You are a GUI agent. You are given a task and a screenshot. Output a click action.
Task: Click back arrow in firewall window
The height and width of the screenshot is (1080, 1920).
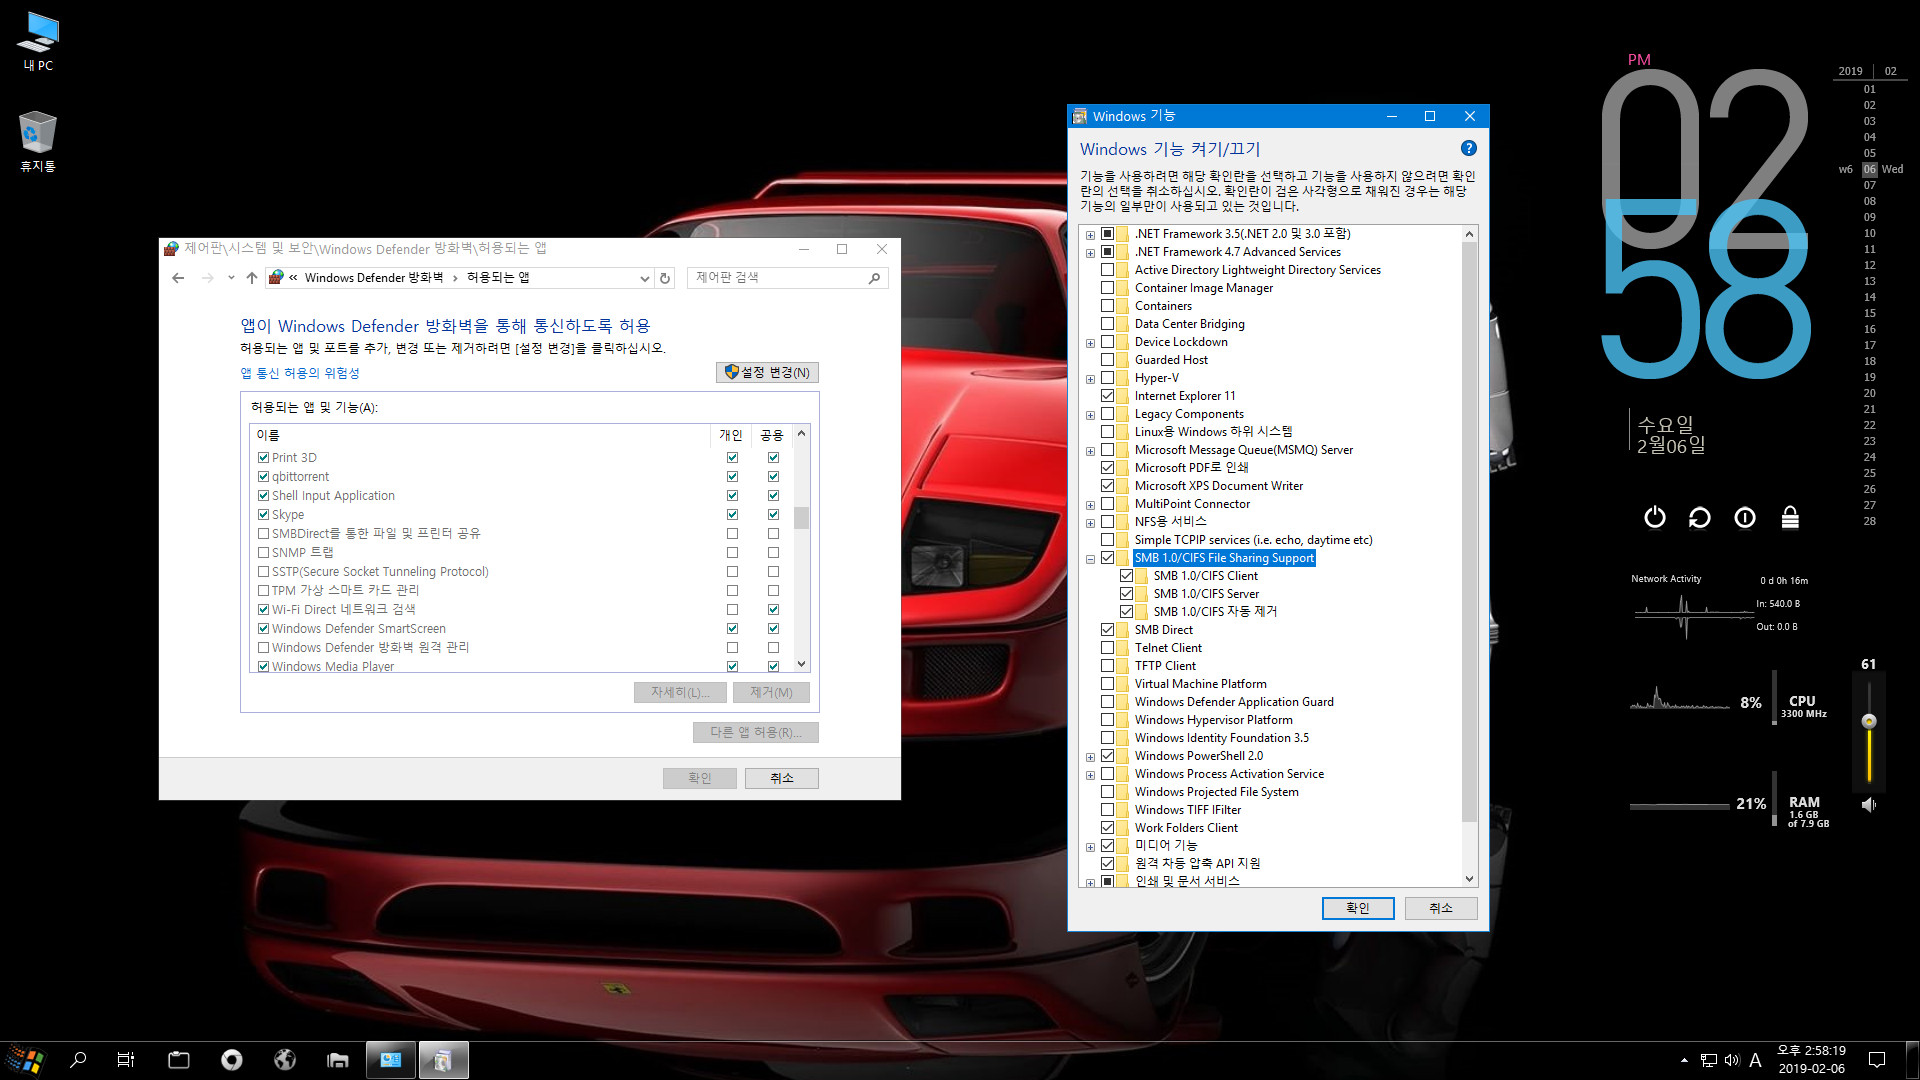point(178,278)
